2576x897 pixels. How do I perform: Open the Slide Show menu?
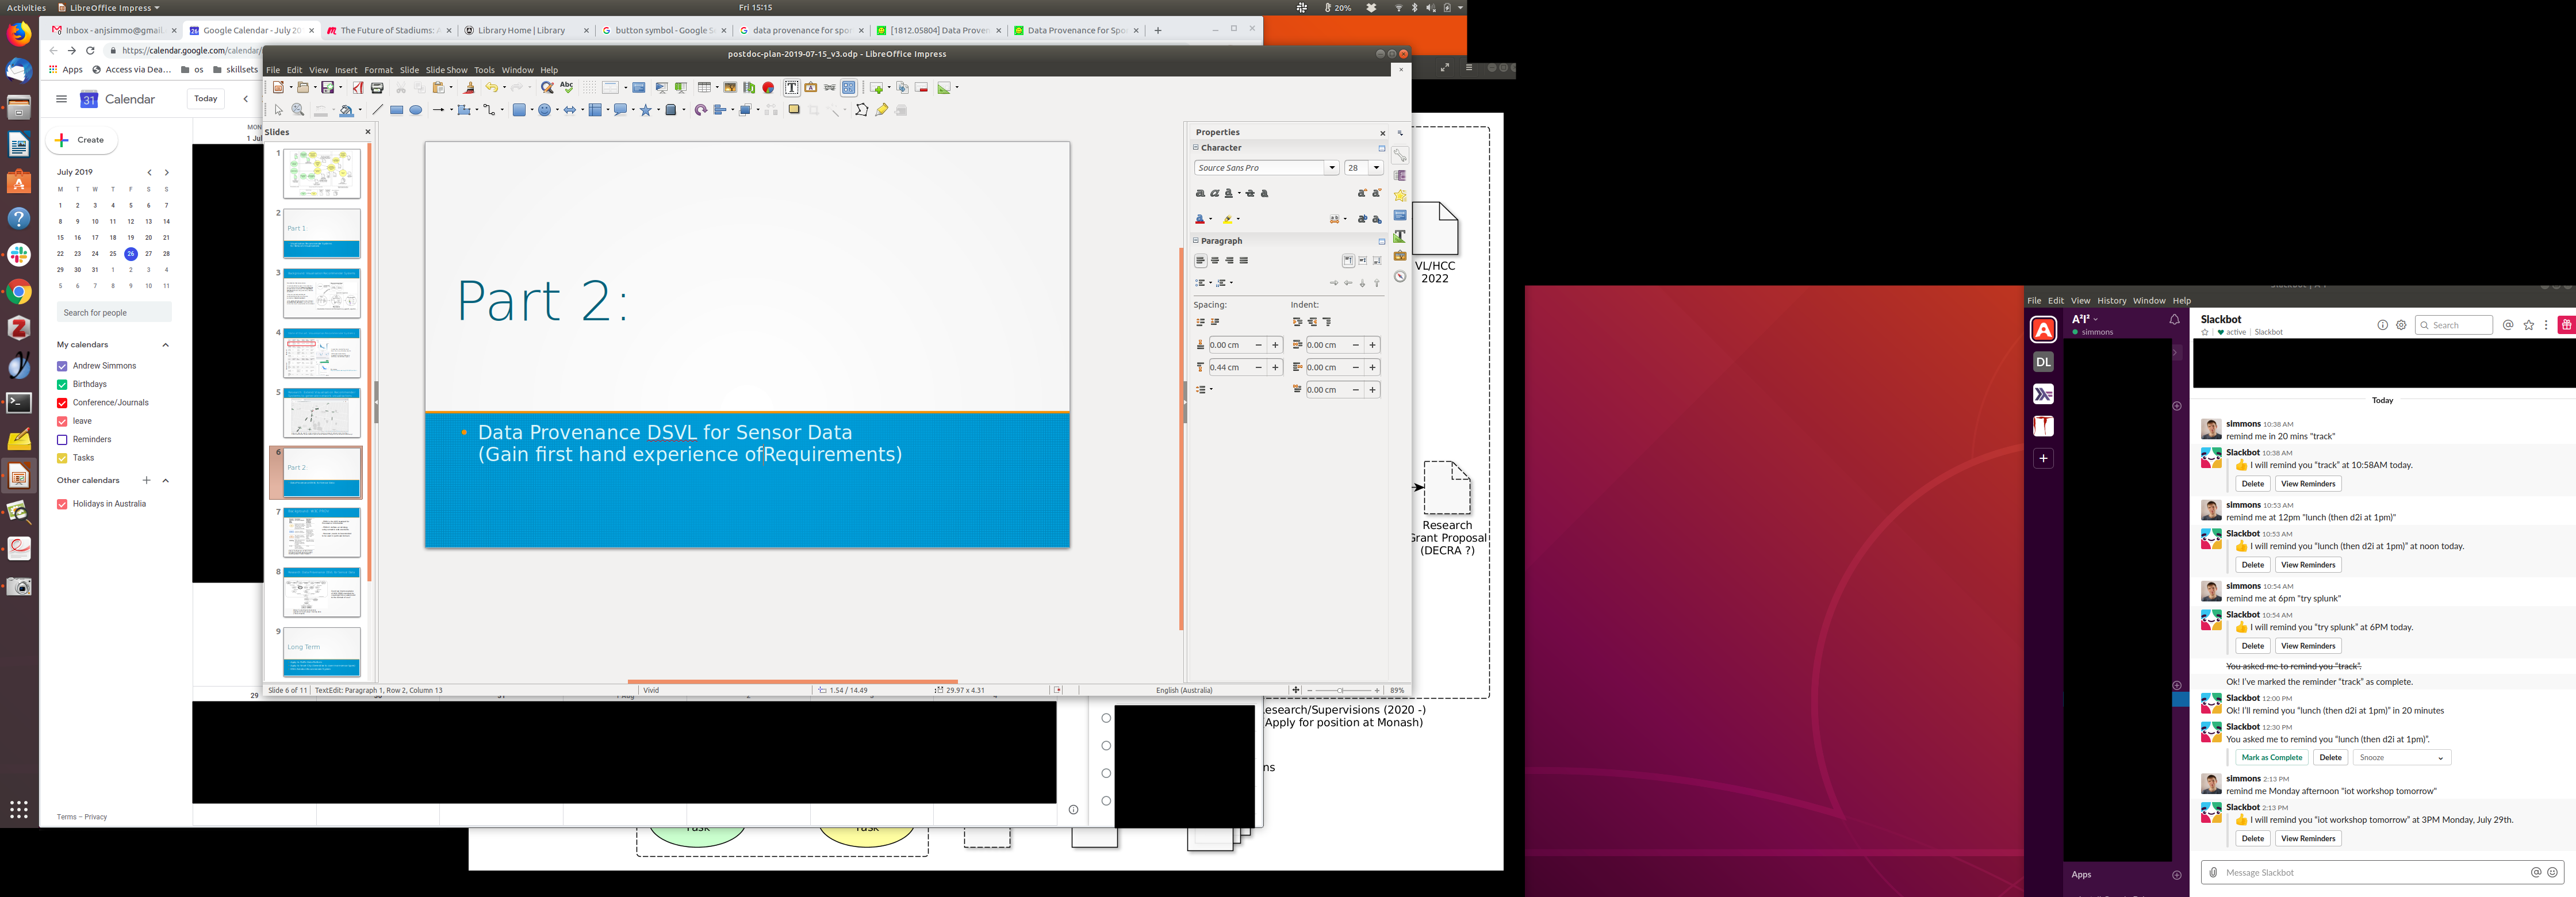pos(446,70)
